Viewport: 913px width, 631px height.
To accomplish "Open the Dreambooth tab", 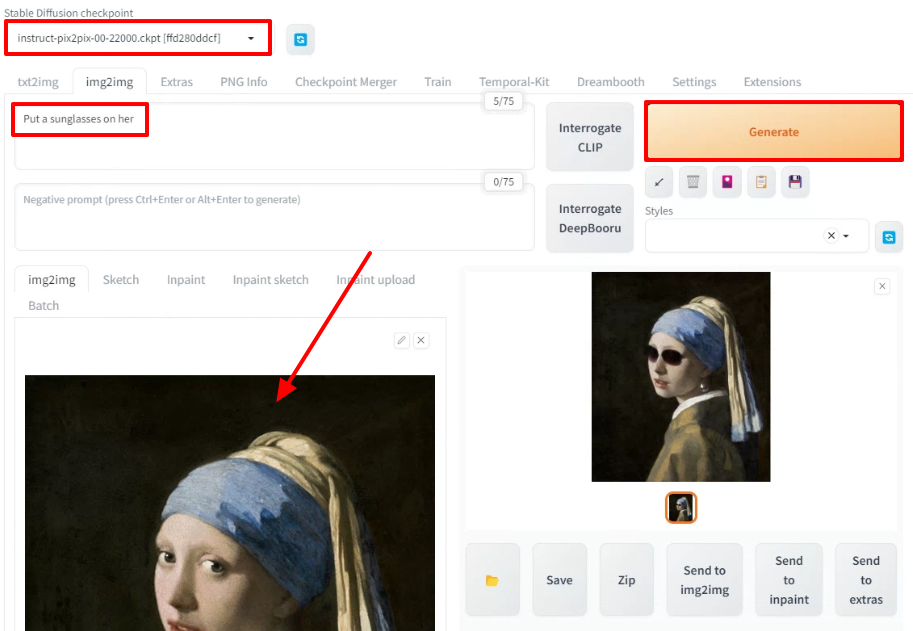I will point(611,81).
